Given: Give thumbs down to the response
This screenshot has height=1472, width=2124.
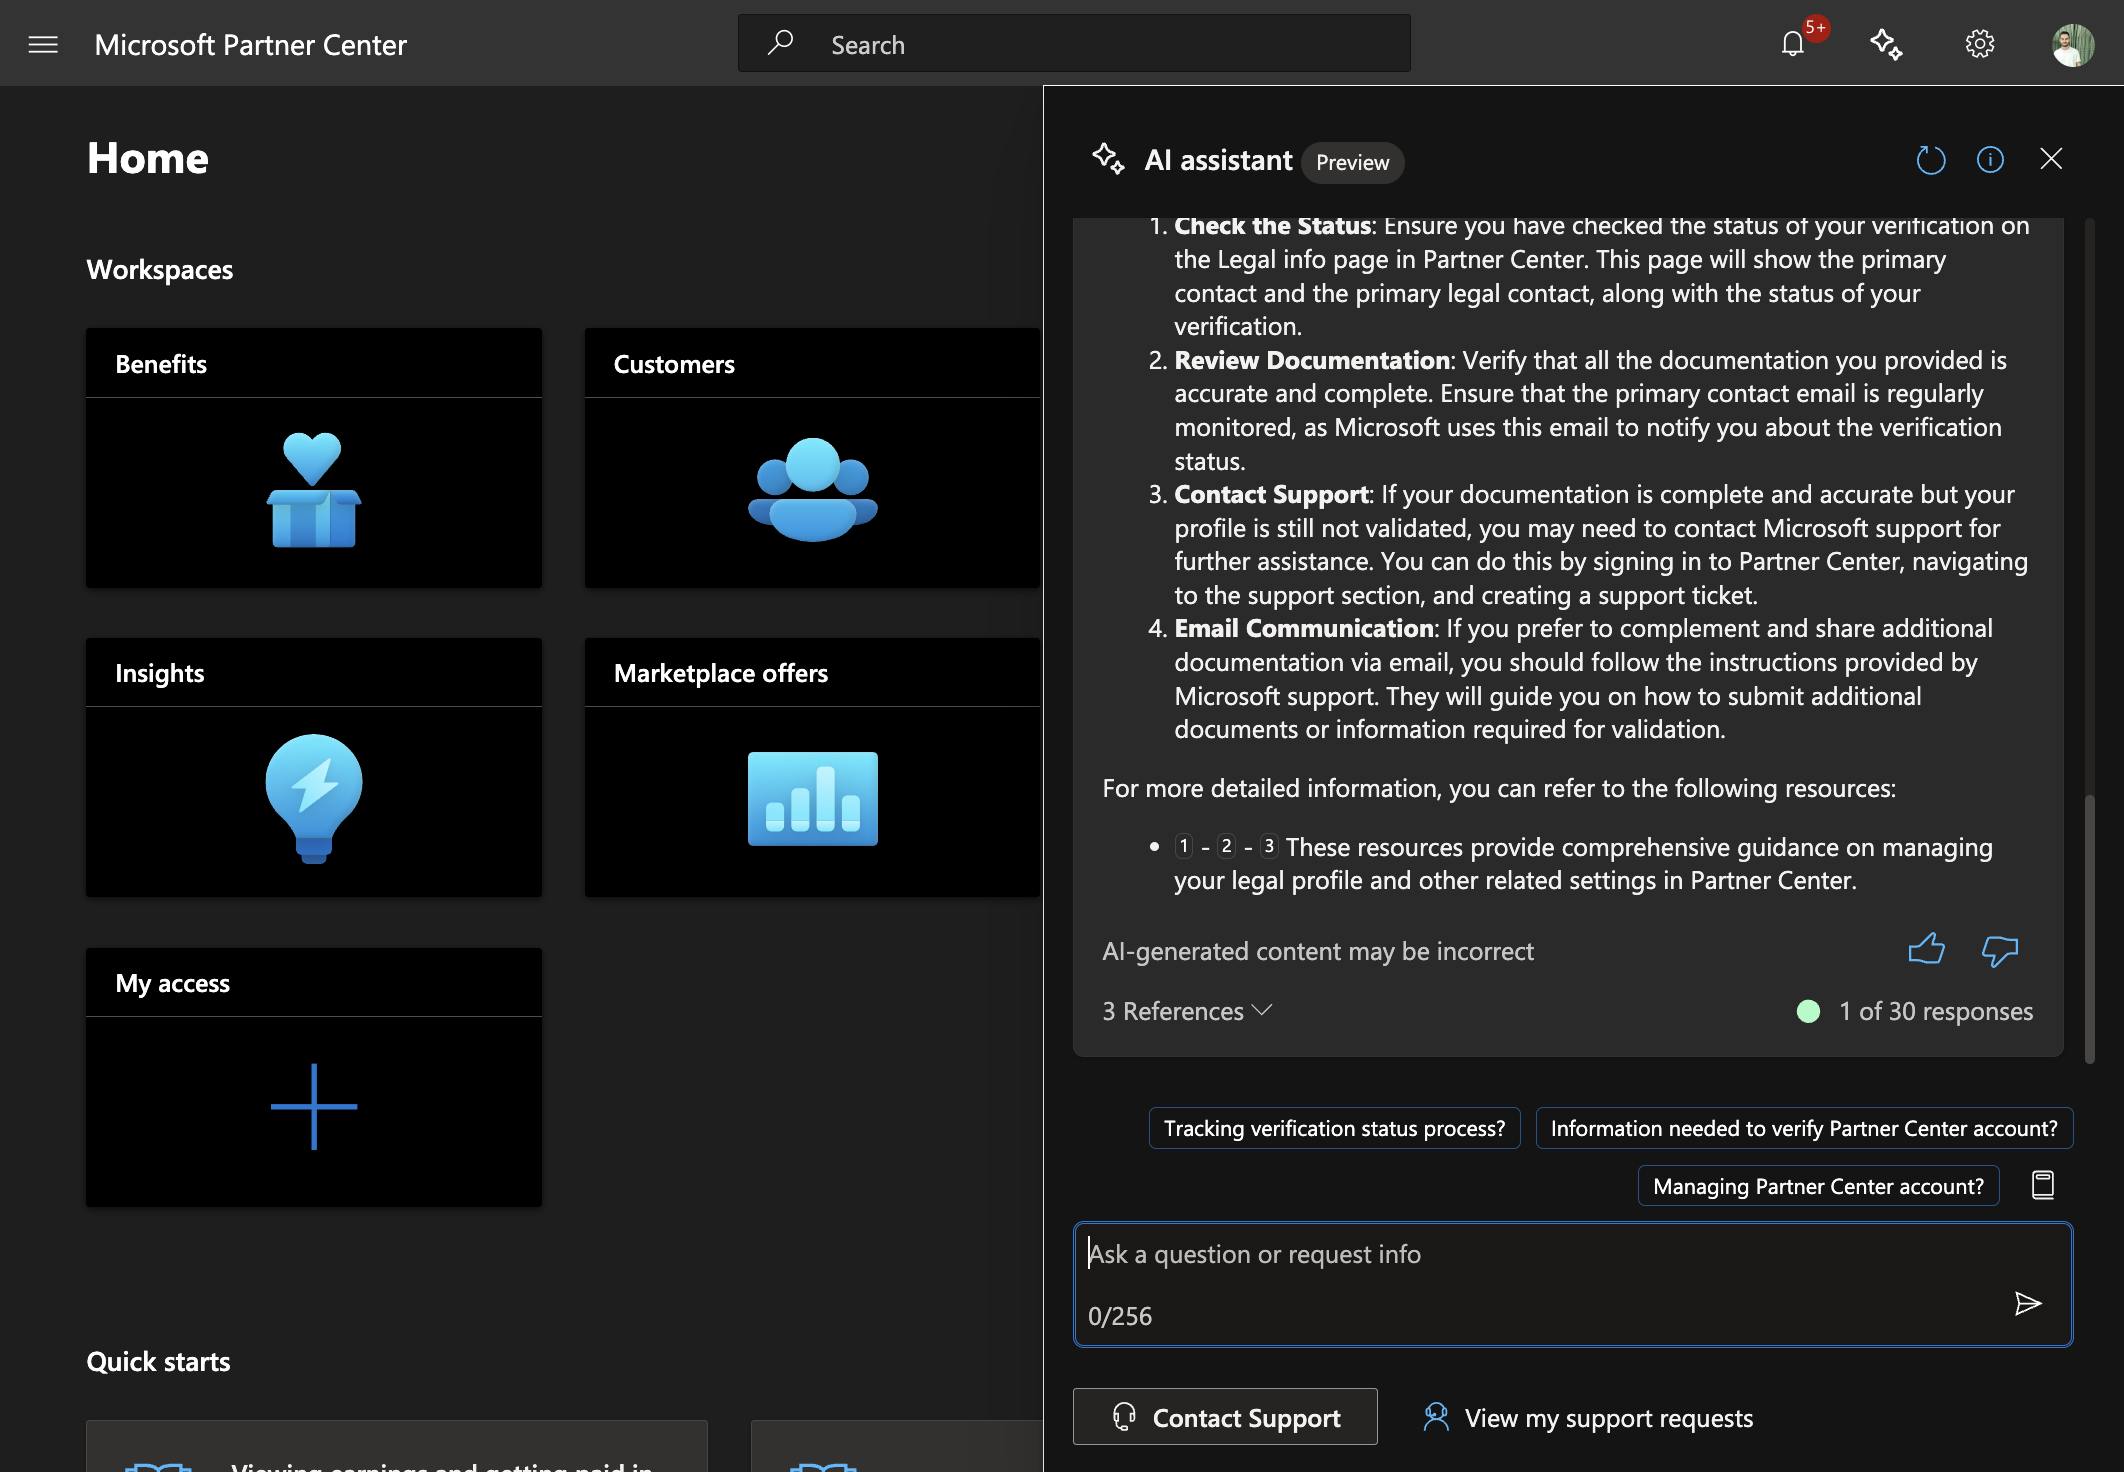Looking at the screenshot, I should pos(2000,950).
